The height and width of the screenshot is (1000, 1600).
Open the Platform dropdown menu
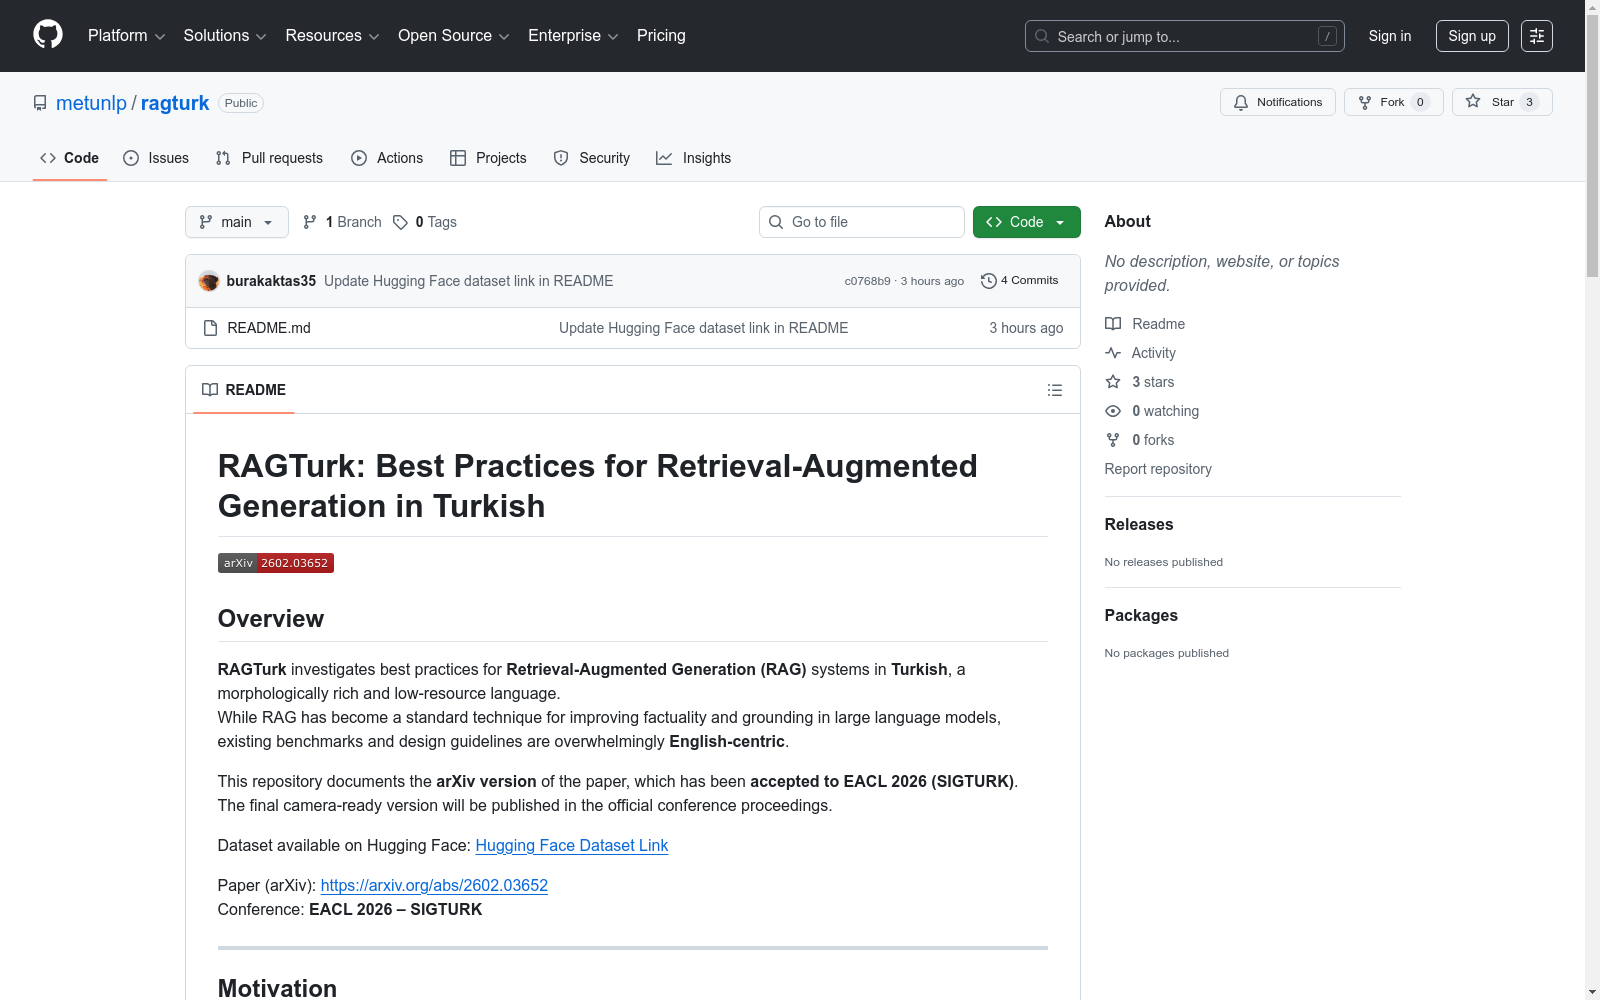126,36
